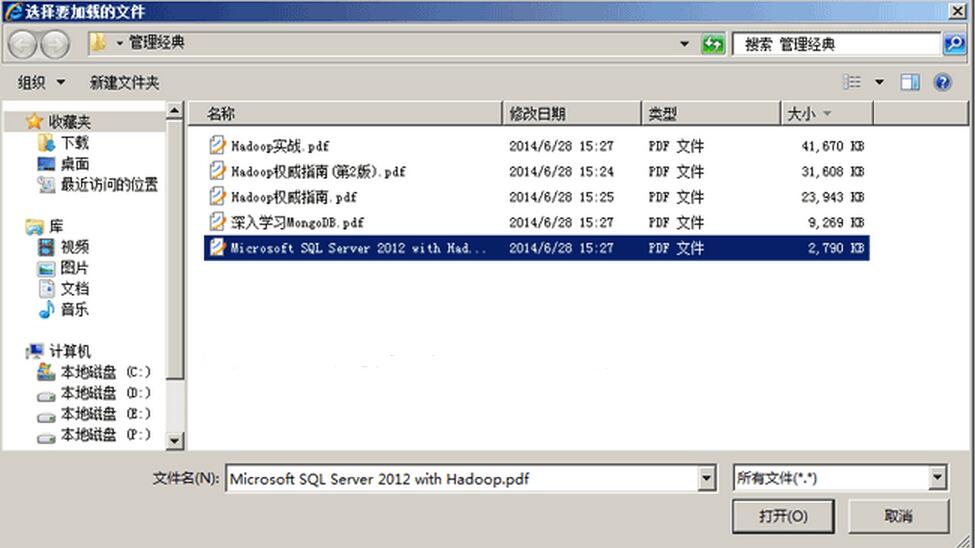This screenshot has width=975, height=548.
Task: Click the PDF icon of Hadoop实战.pdf
Action: pyautogui.click(x=217, y=145)
